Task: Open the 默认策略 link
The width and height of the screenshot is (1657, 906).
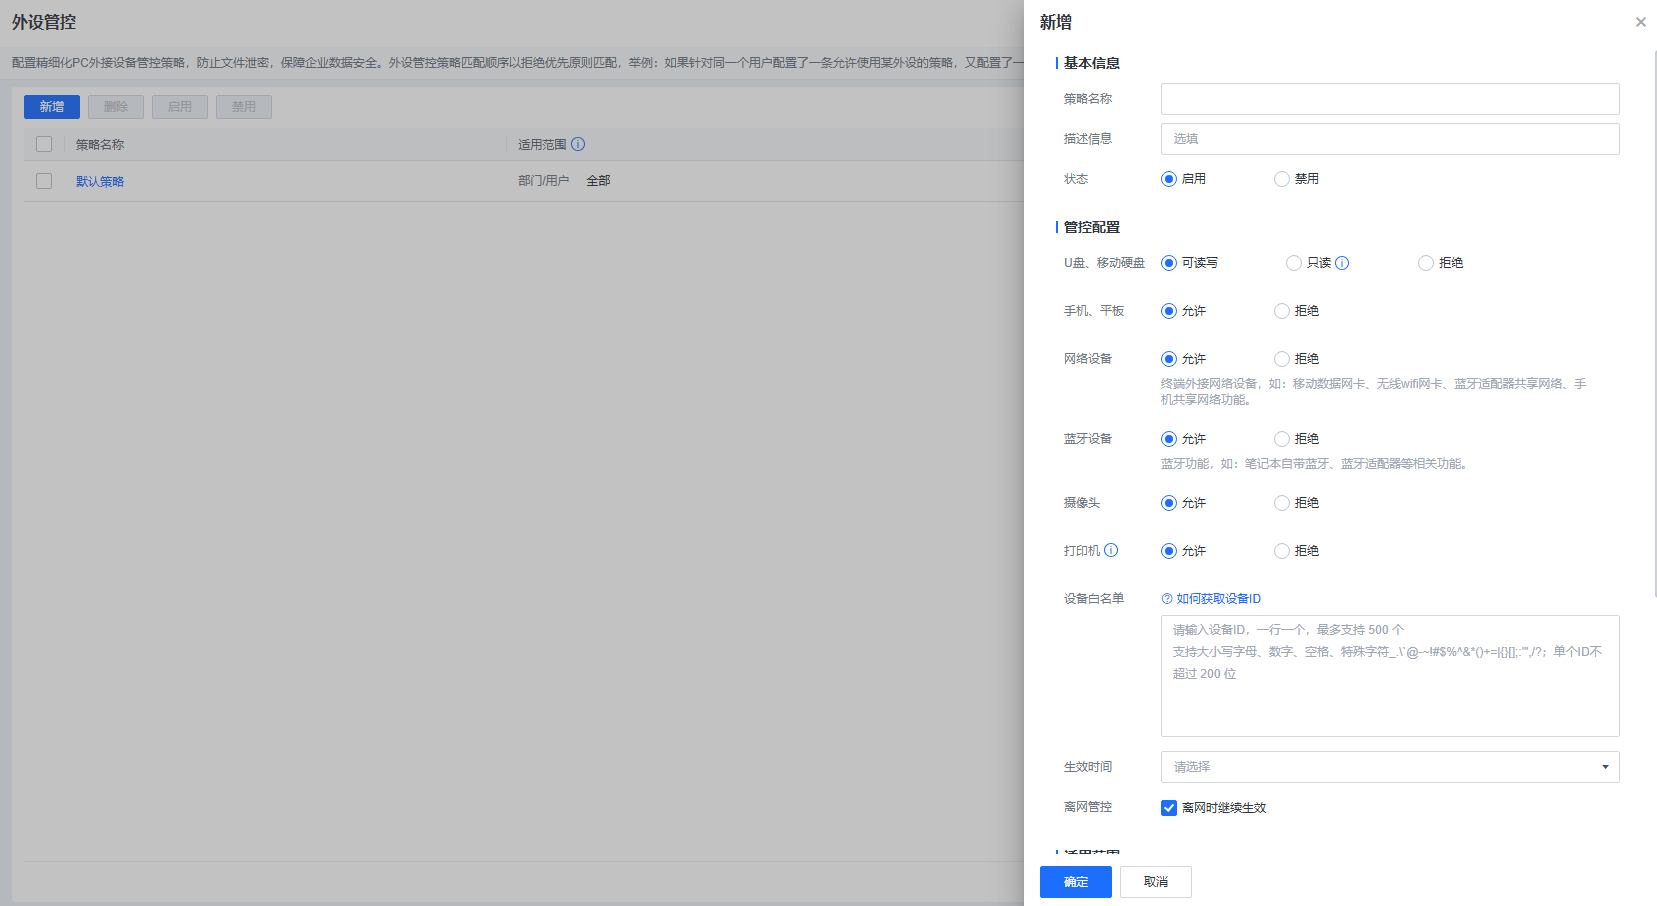Action: (100, 182)
